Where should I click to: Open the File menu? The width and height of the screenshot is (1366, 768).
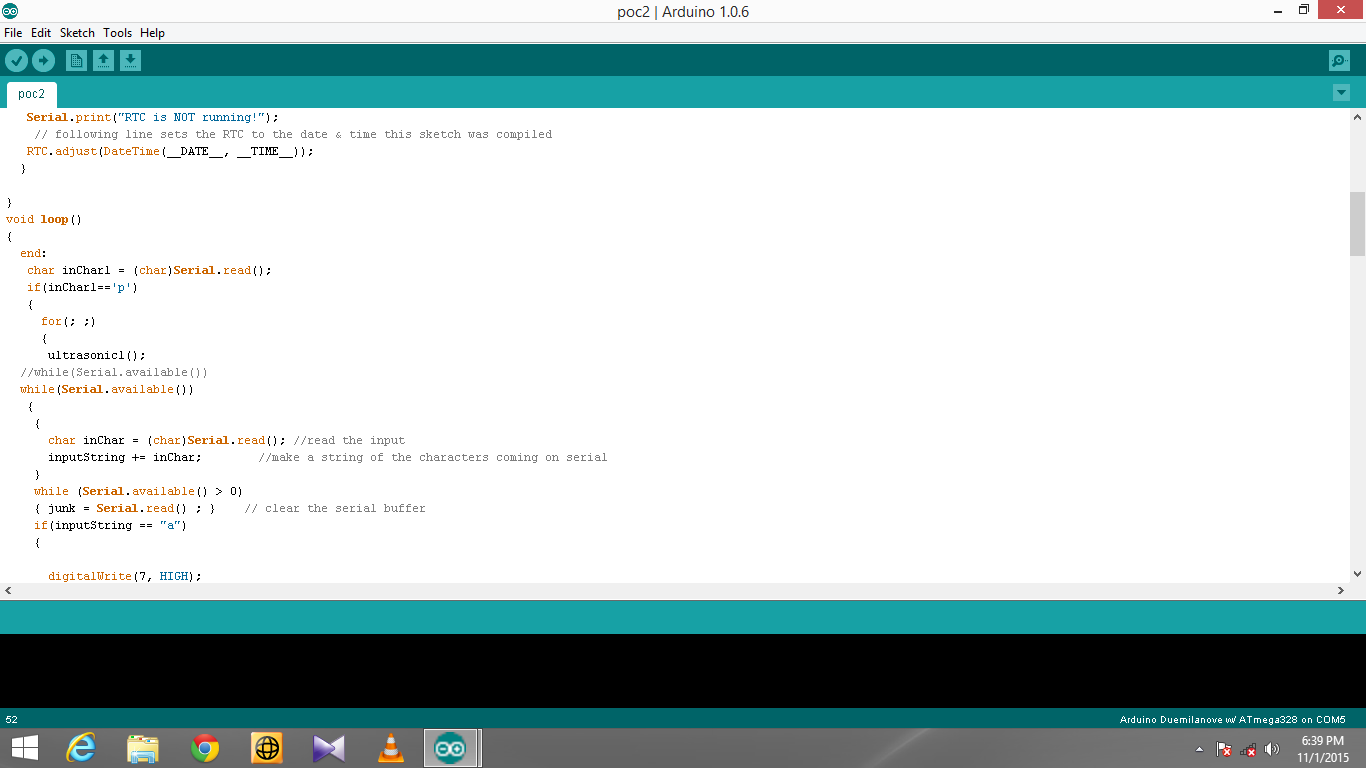pos(13,33)
